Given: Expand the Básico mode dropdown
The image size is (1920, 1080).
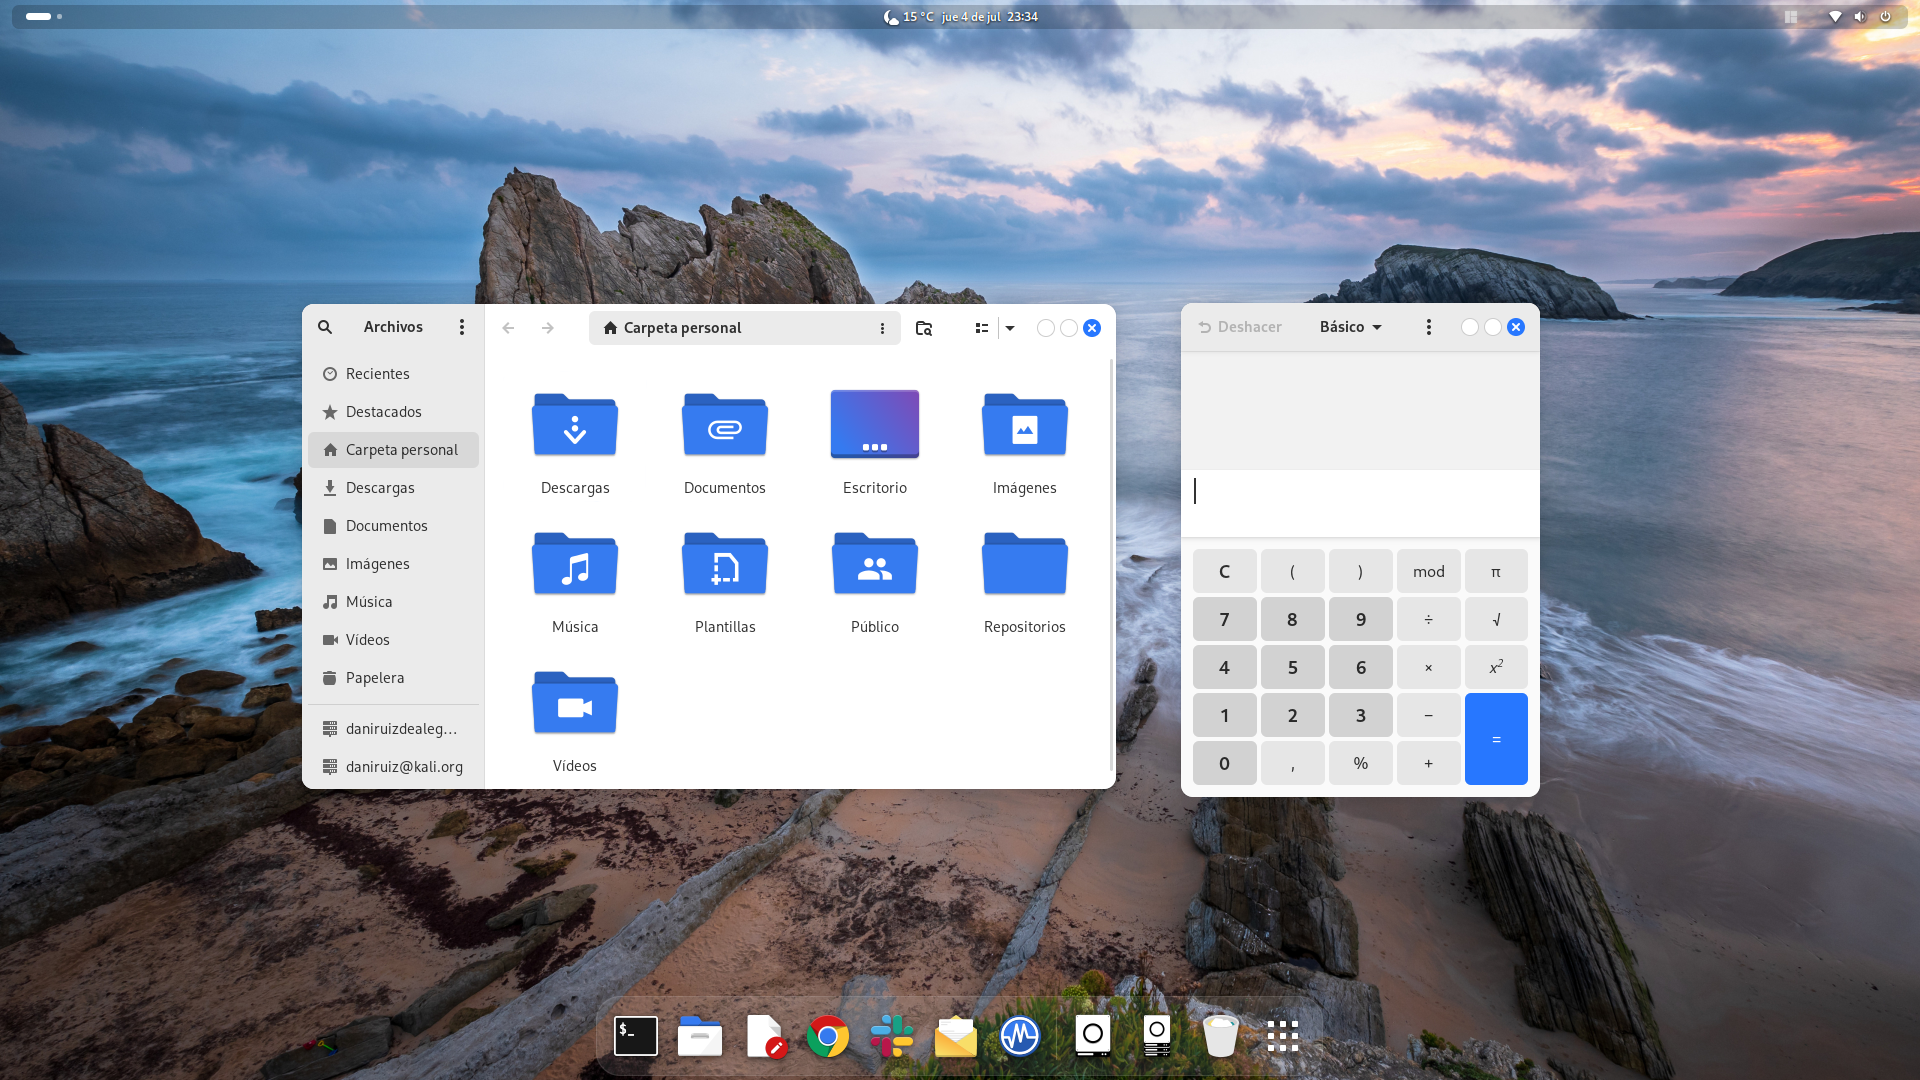Looking at the screenshot, I should pos(1350,327).
